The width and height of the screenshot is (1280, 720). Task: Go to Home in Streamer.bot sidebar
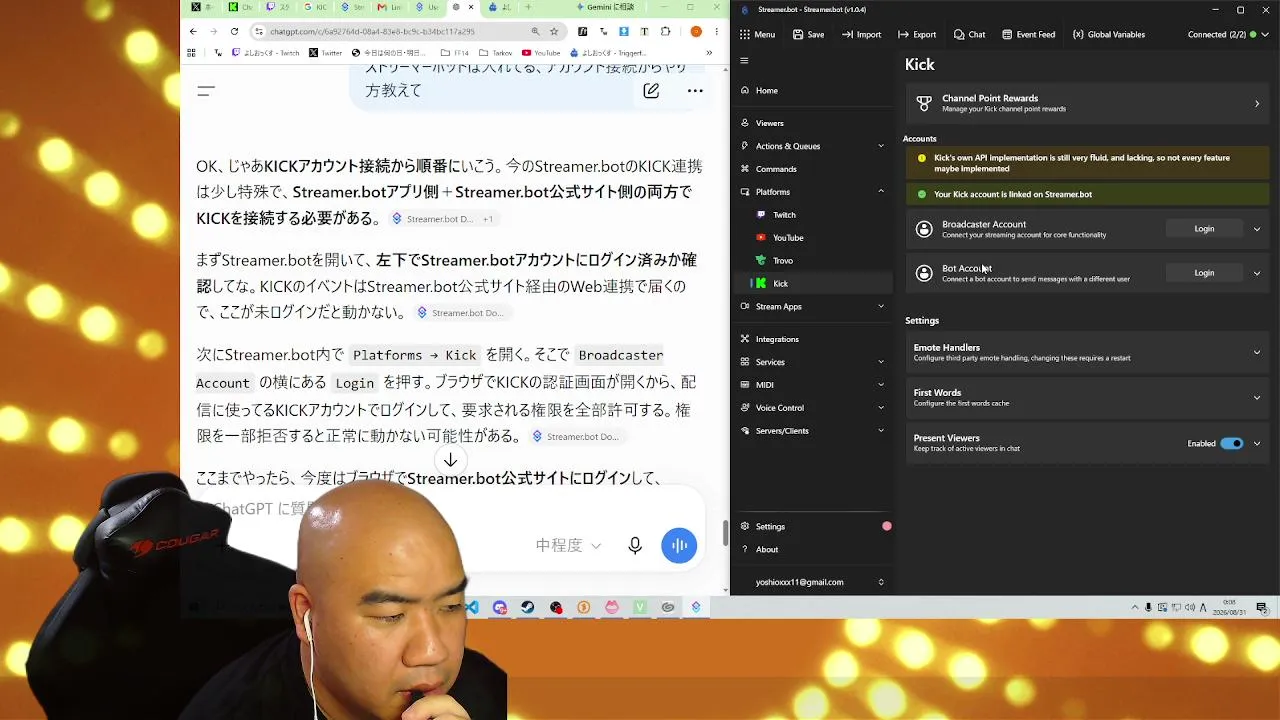click(x=812, y=90)
